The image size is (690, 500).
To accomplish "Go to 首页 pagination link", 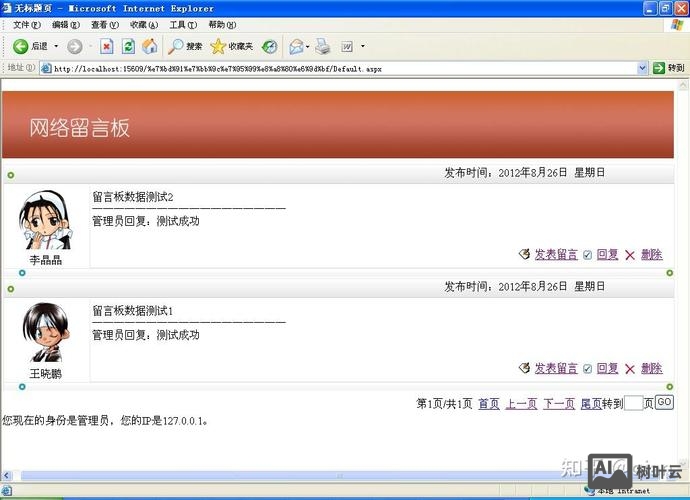I will 489,404.
